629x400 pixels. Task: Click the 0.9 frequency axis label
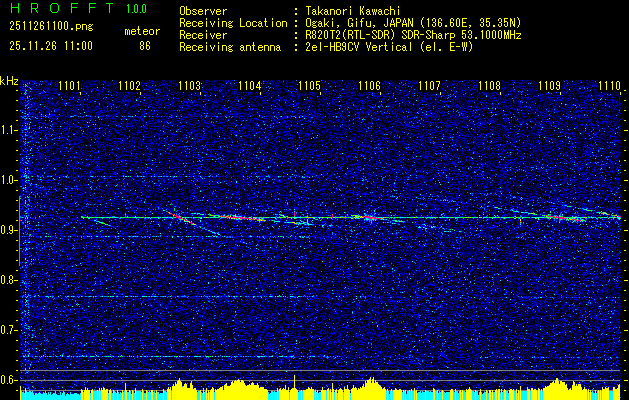(x=8, y=230)
